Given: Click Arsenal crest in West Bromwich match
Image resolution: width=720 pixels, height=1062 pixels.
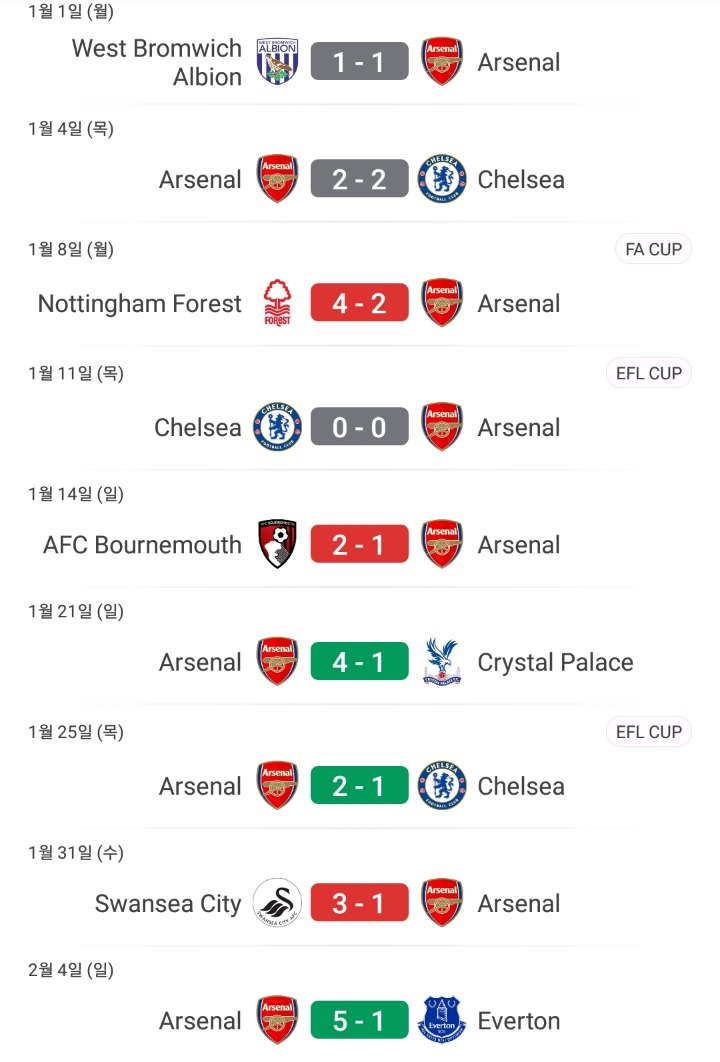Looking at the screenshot, I should pyautogui.click(x=442, y=62).
